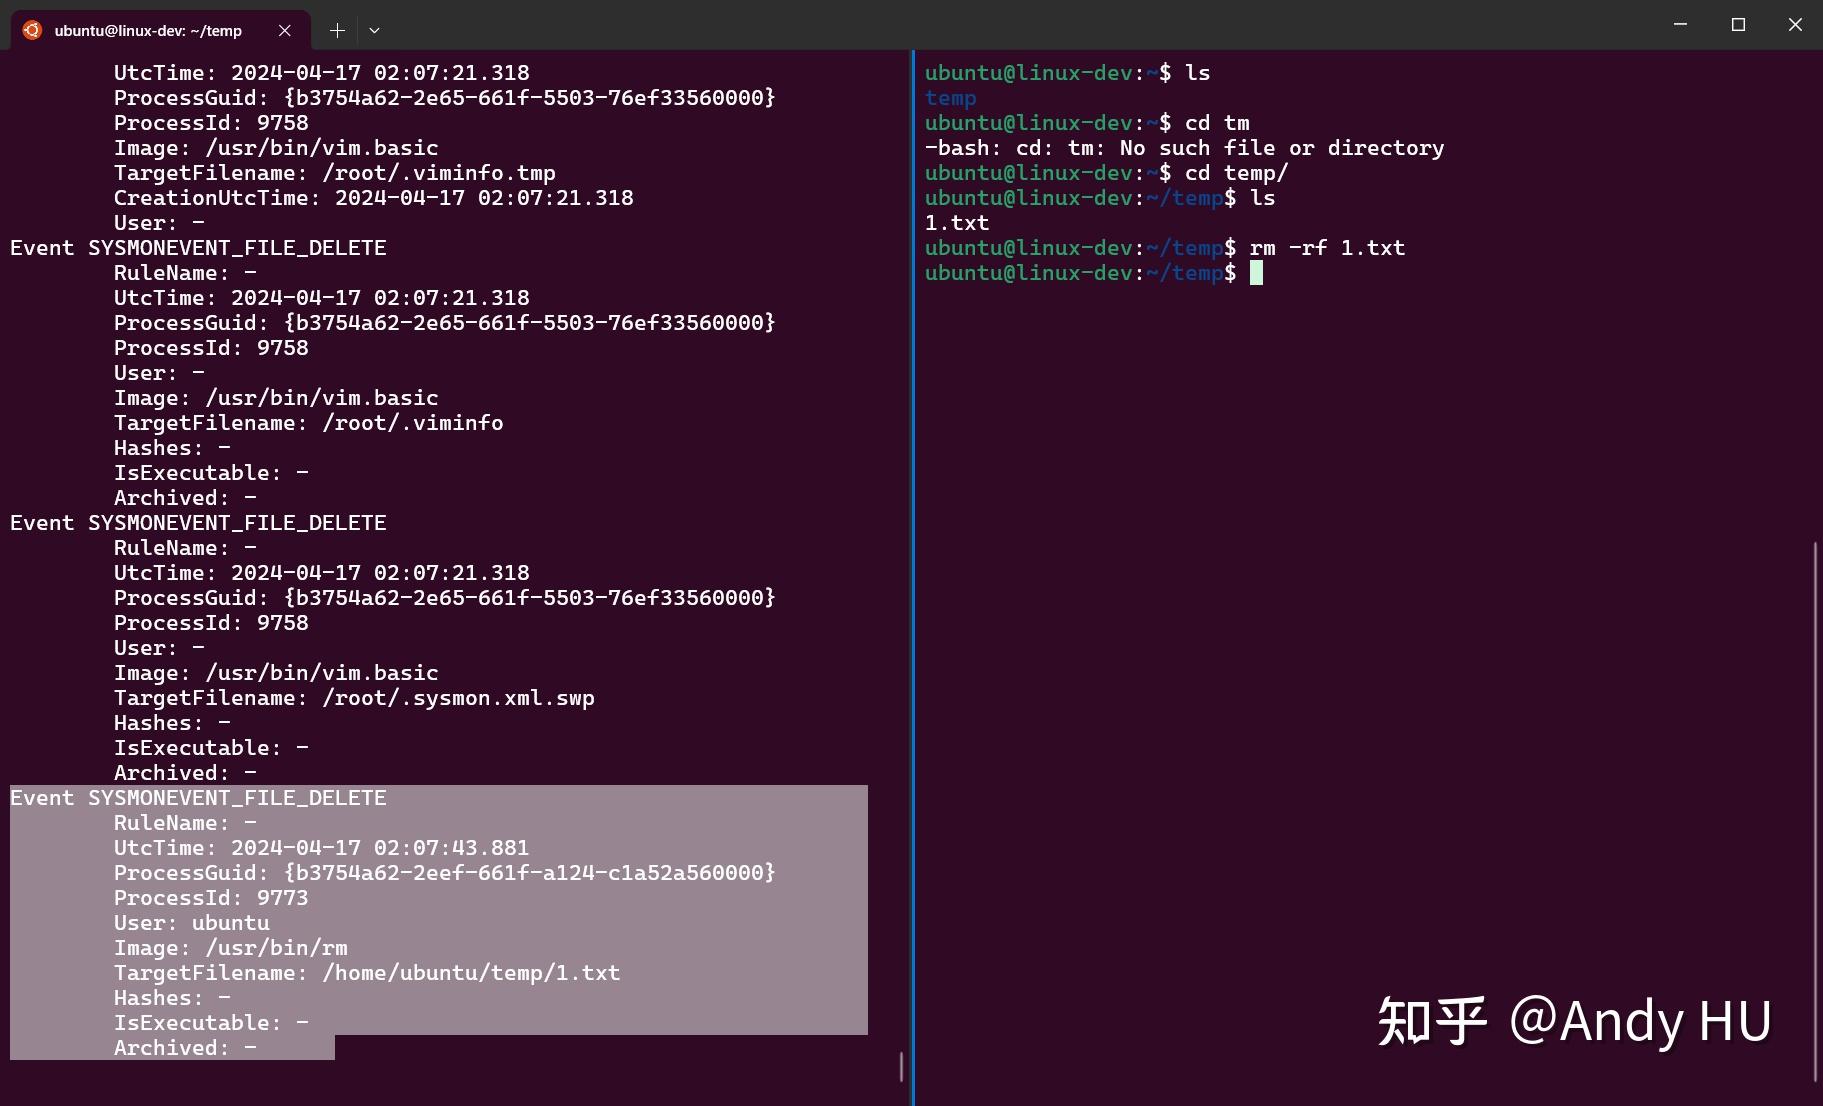Click the teal temp directory name in ls output
1823x1106 pixels.
(949, 97)
